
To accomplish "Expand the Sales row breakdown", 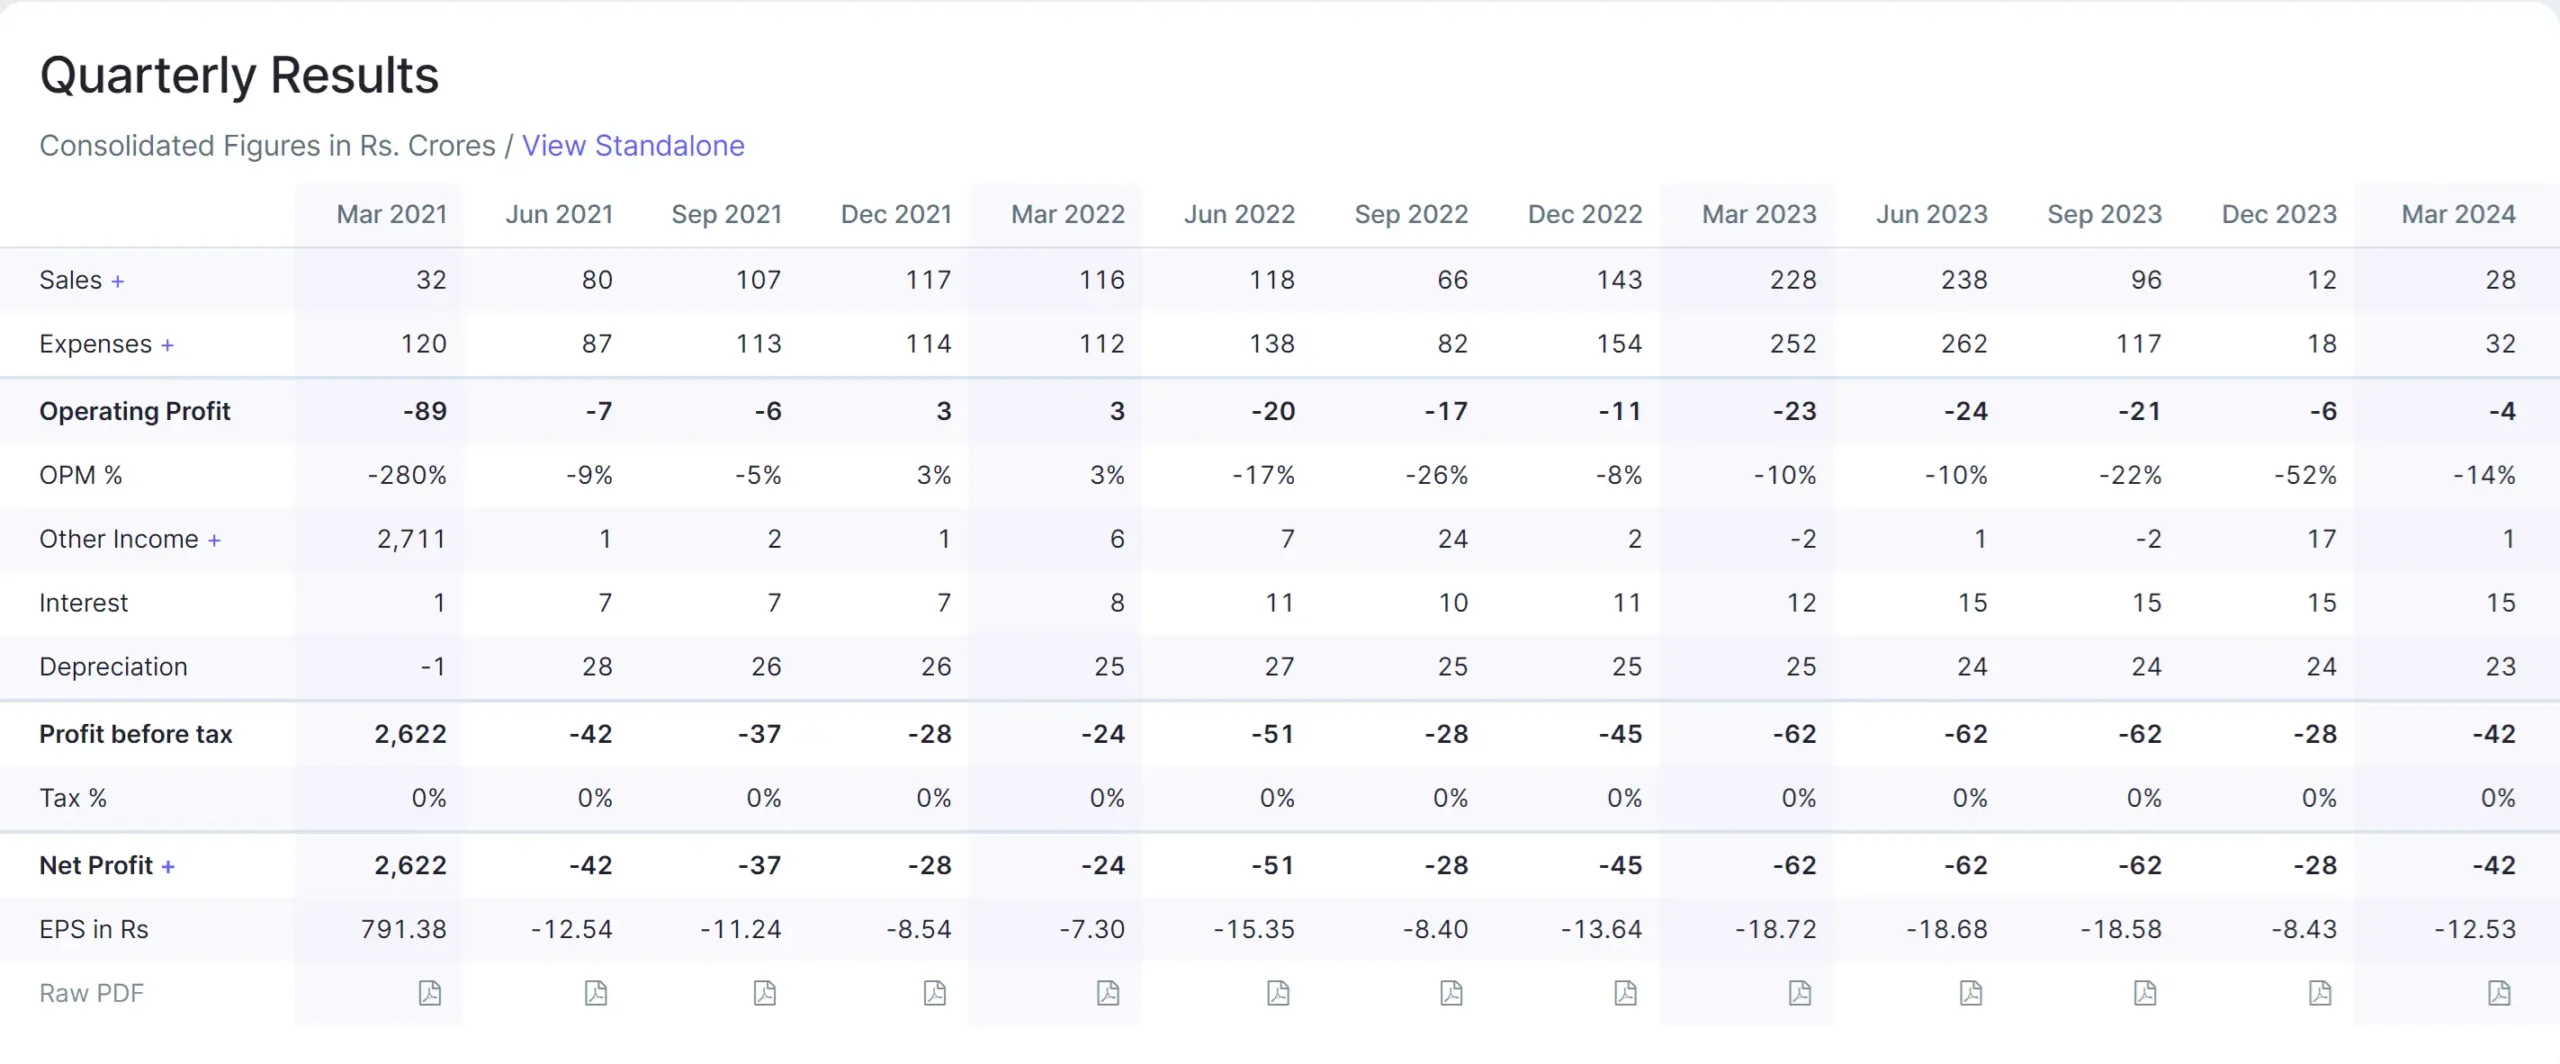I will (x=118, y=282).
